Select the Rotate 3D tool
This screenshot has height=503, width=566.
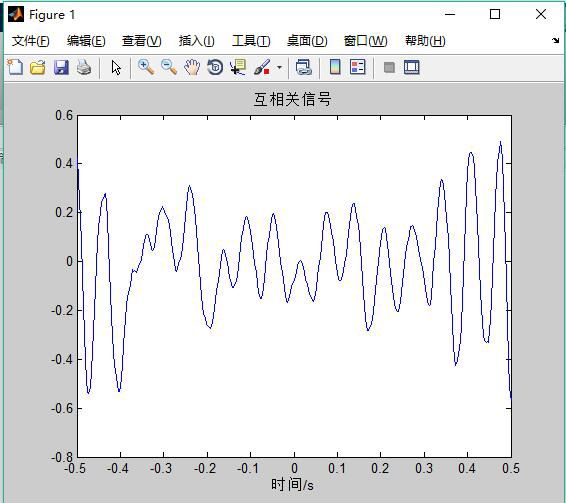(215, 67)
